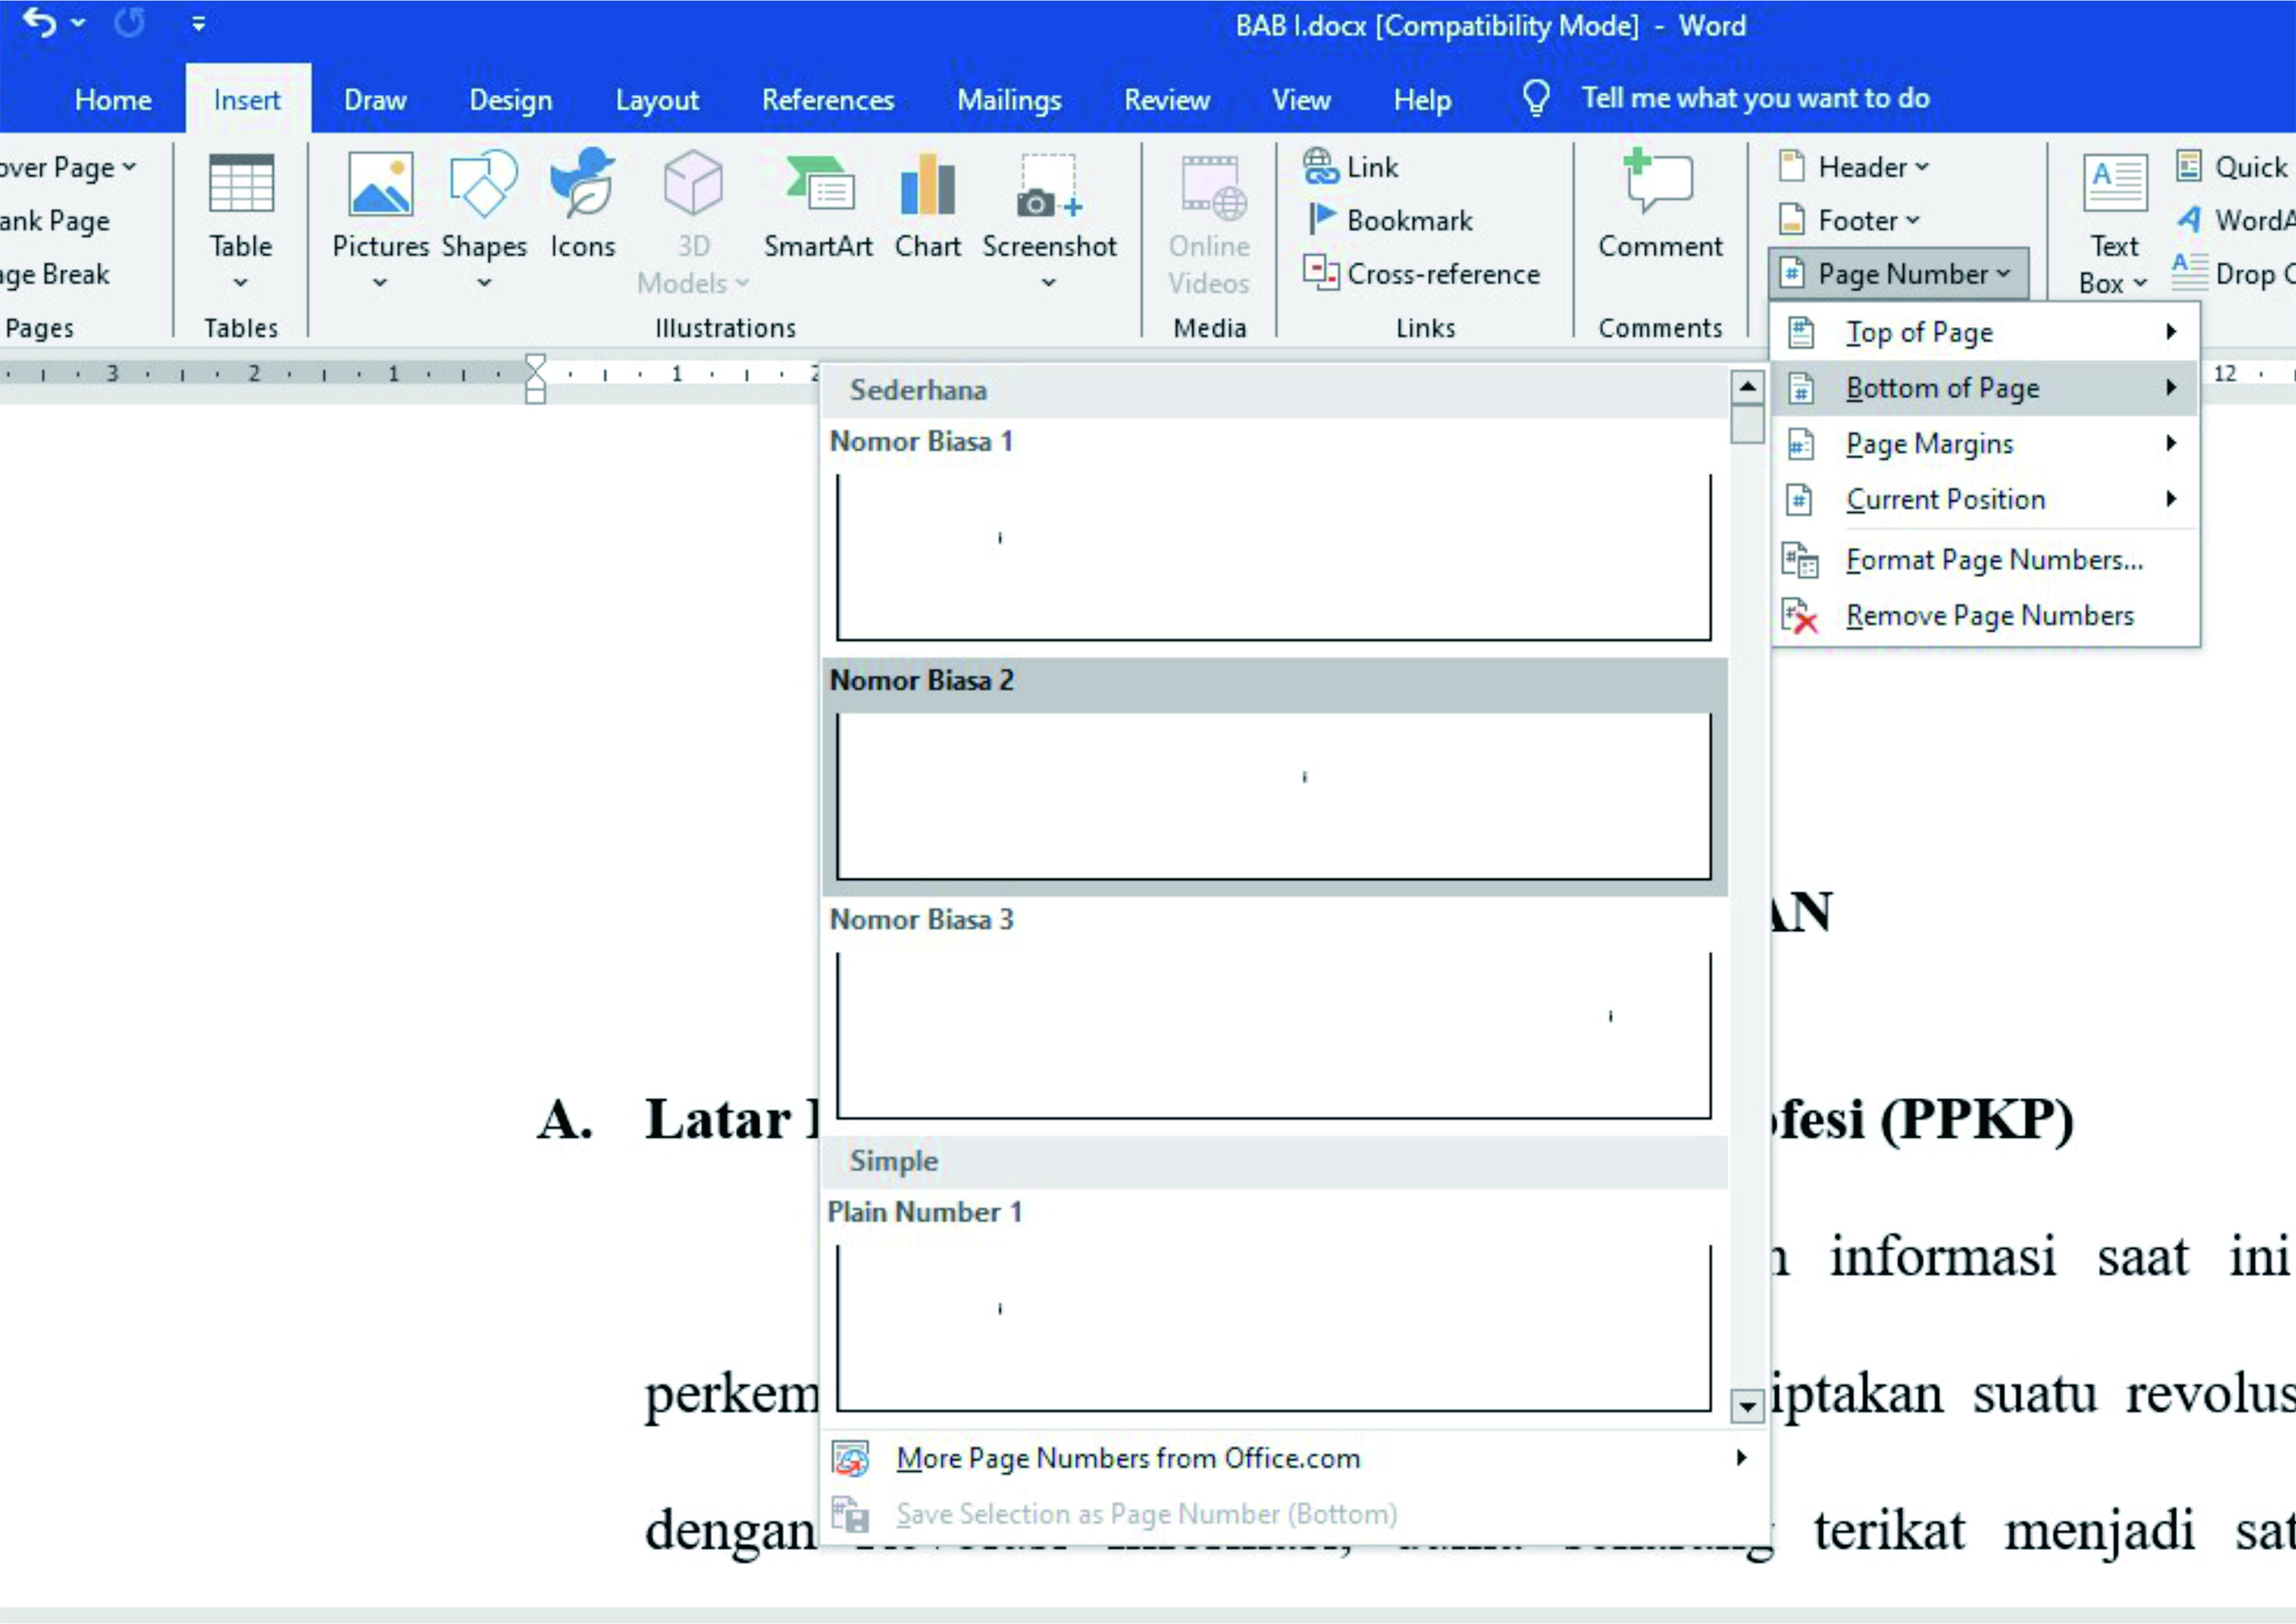Insert a Cross-reference
The image size is (2296, 1624).
click(1422, 274)
